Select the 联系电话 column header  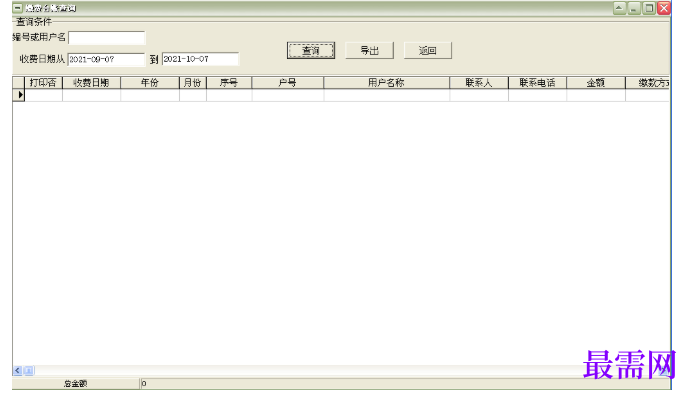537,83
